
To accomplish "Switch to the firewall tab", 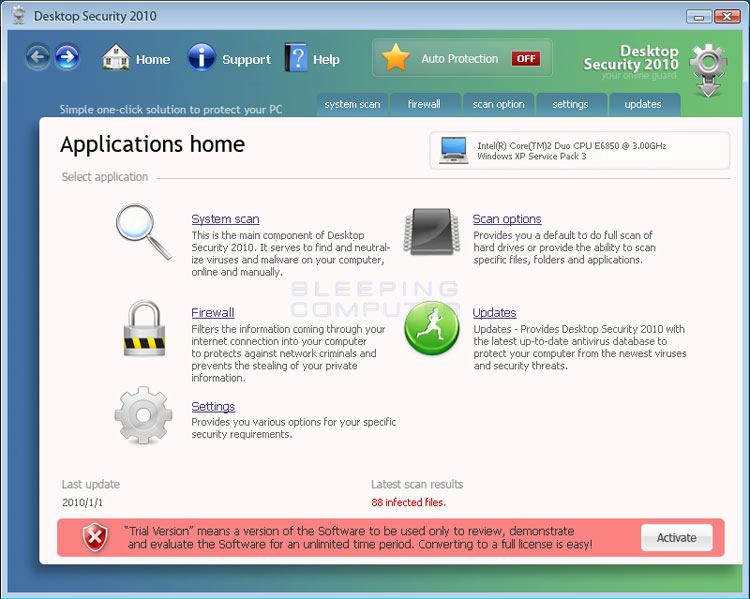I will click(x=424, y=104).
